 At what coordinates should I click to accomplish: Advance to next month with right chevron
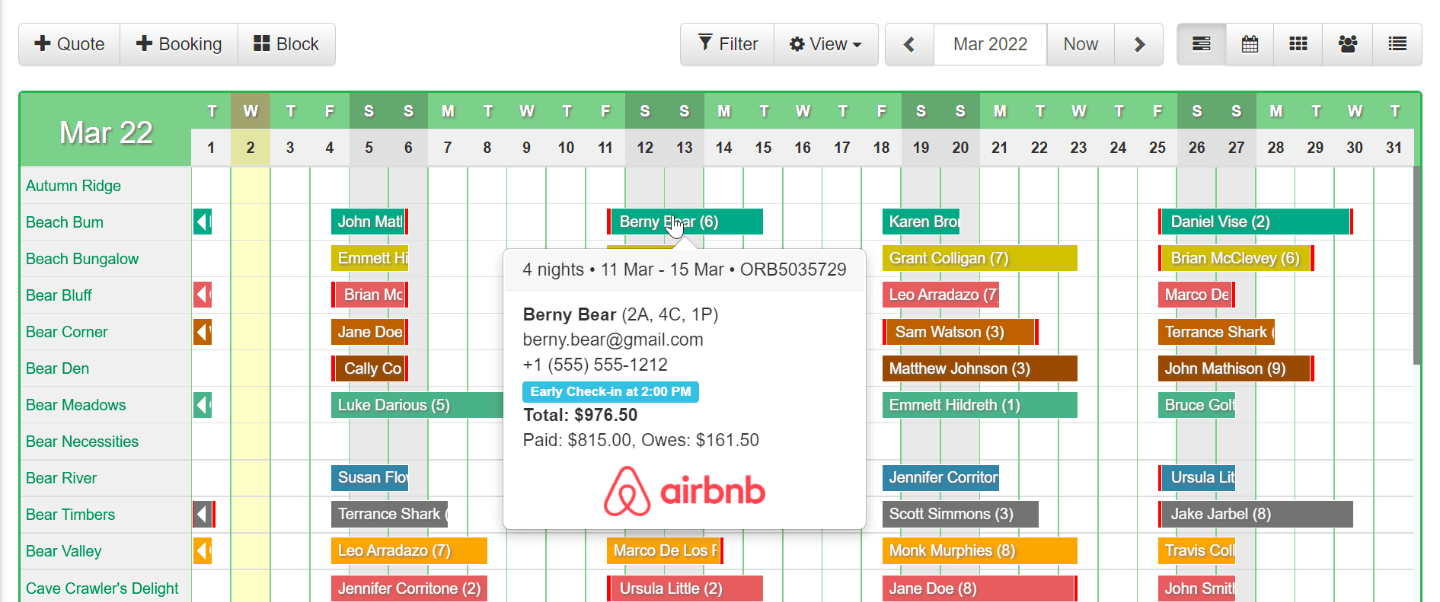[1139, 44]
